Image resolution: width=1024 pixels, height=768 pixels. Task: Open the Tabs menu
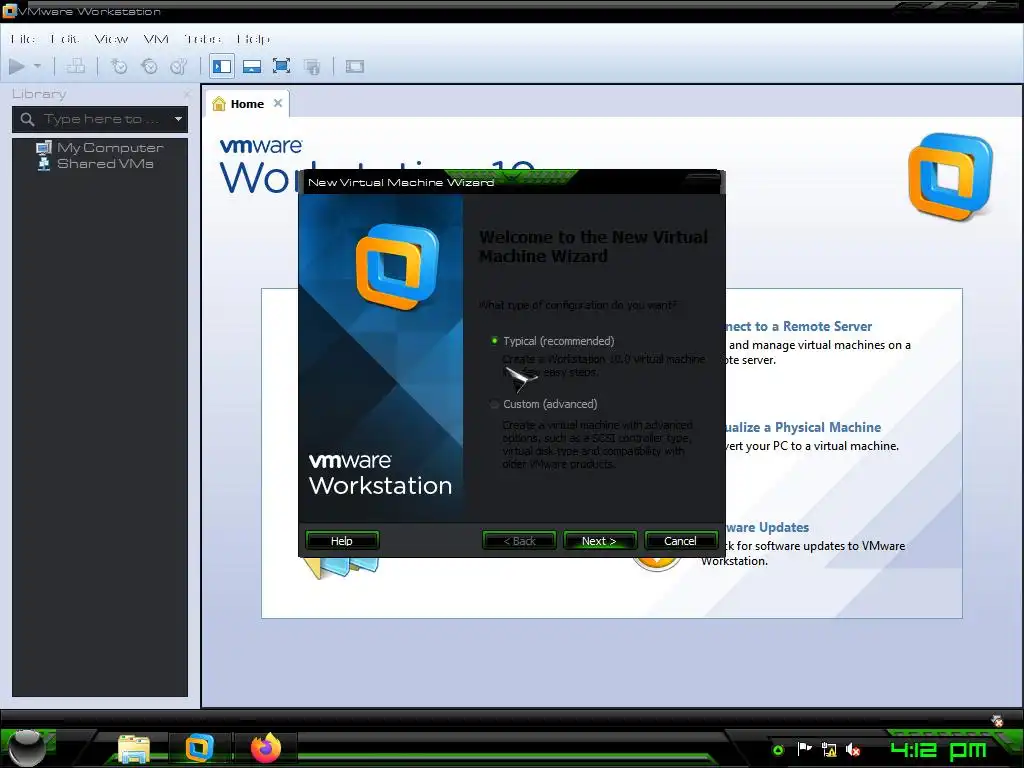[x=202, y=39]
